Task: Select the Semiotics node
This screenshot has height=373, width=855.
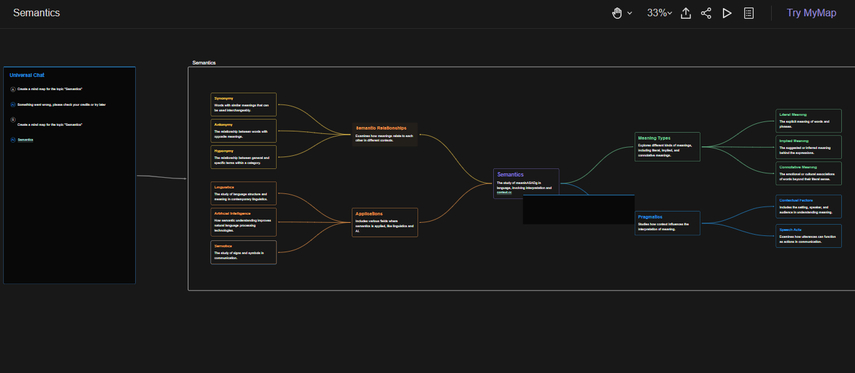Action: (244, 252)
